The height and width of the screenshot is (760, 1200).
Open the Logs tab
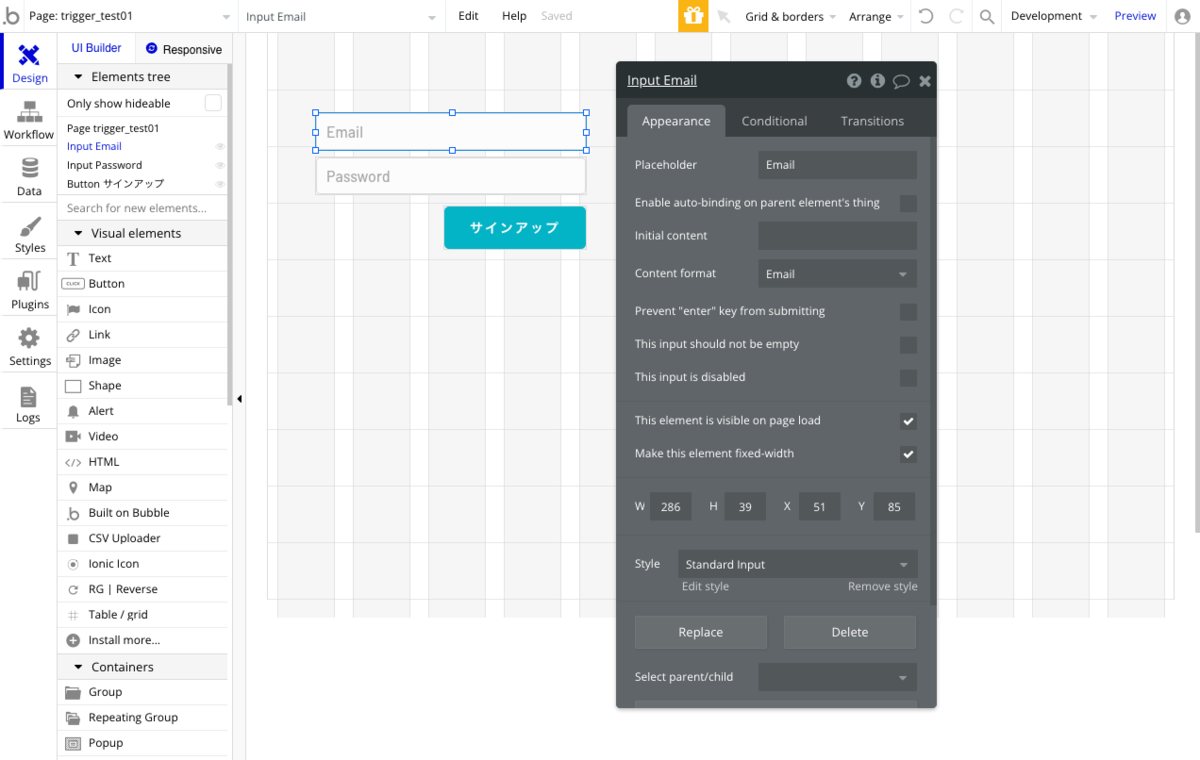click(x=29, y=403)
